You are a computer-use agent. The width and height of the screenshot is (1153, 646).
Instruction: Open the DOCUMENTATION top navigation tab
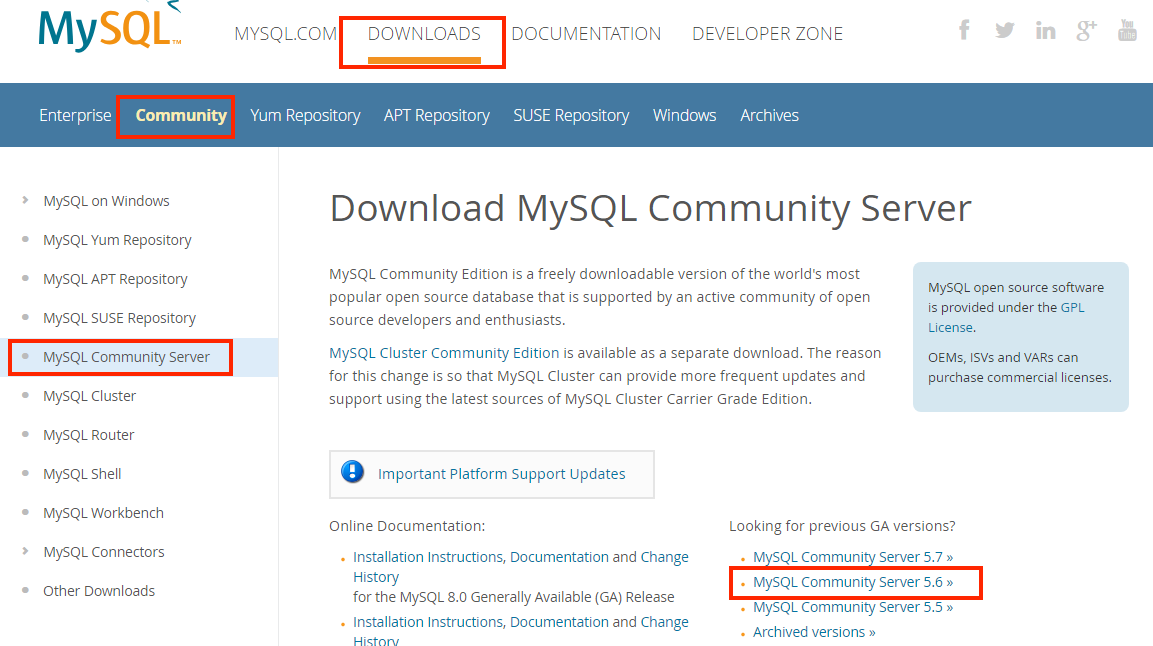pyautogui.click(x=586, y=34)
